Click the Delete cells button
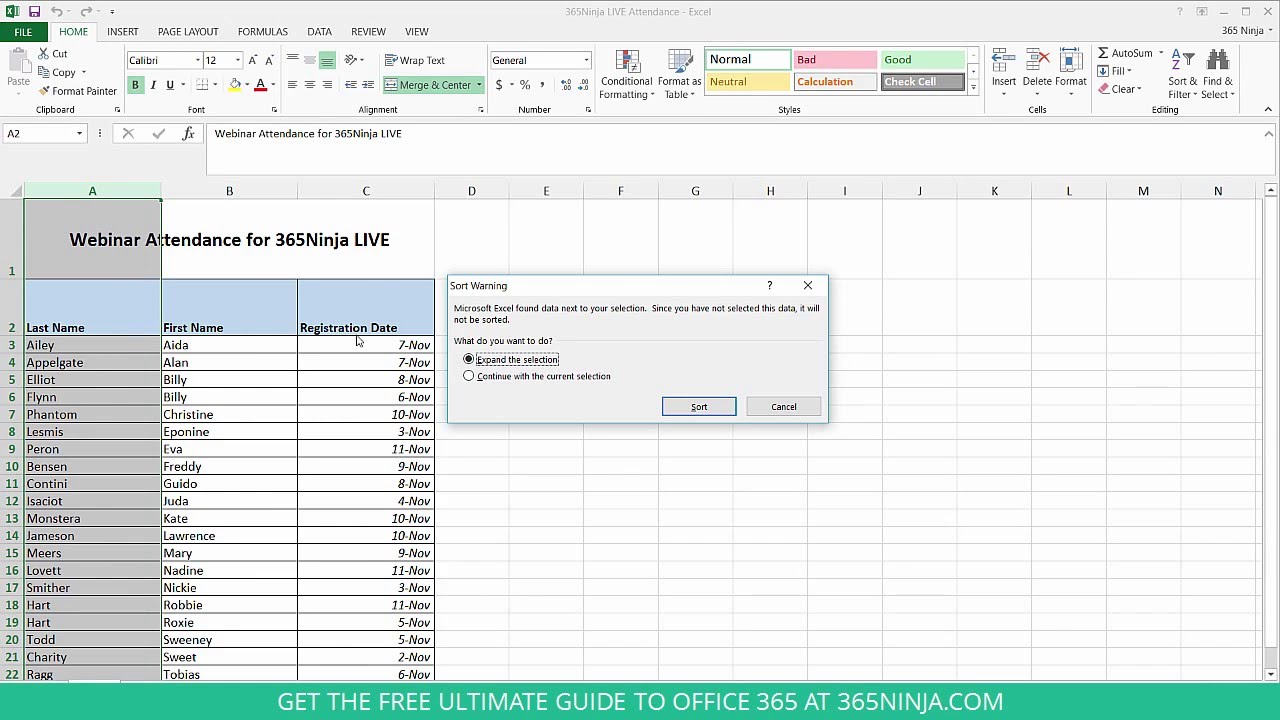 (x=1037, y=73)
